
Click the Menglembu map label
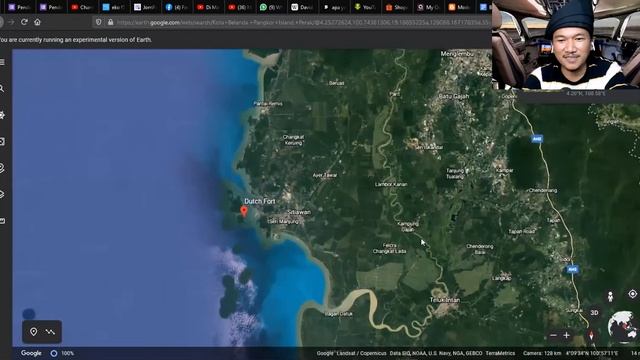pos(457,54)
